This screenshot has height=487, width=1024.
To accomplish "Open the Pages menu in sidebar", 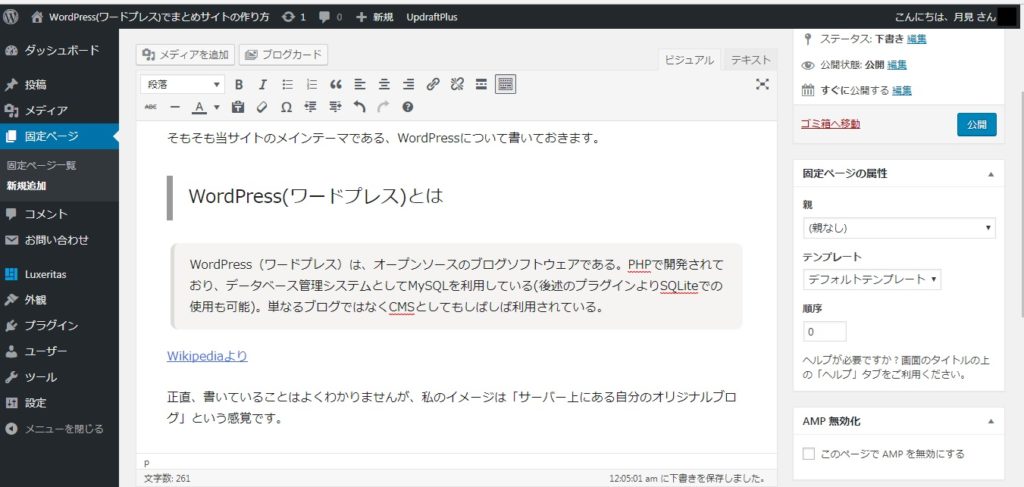I will click(x=59, y=136).
